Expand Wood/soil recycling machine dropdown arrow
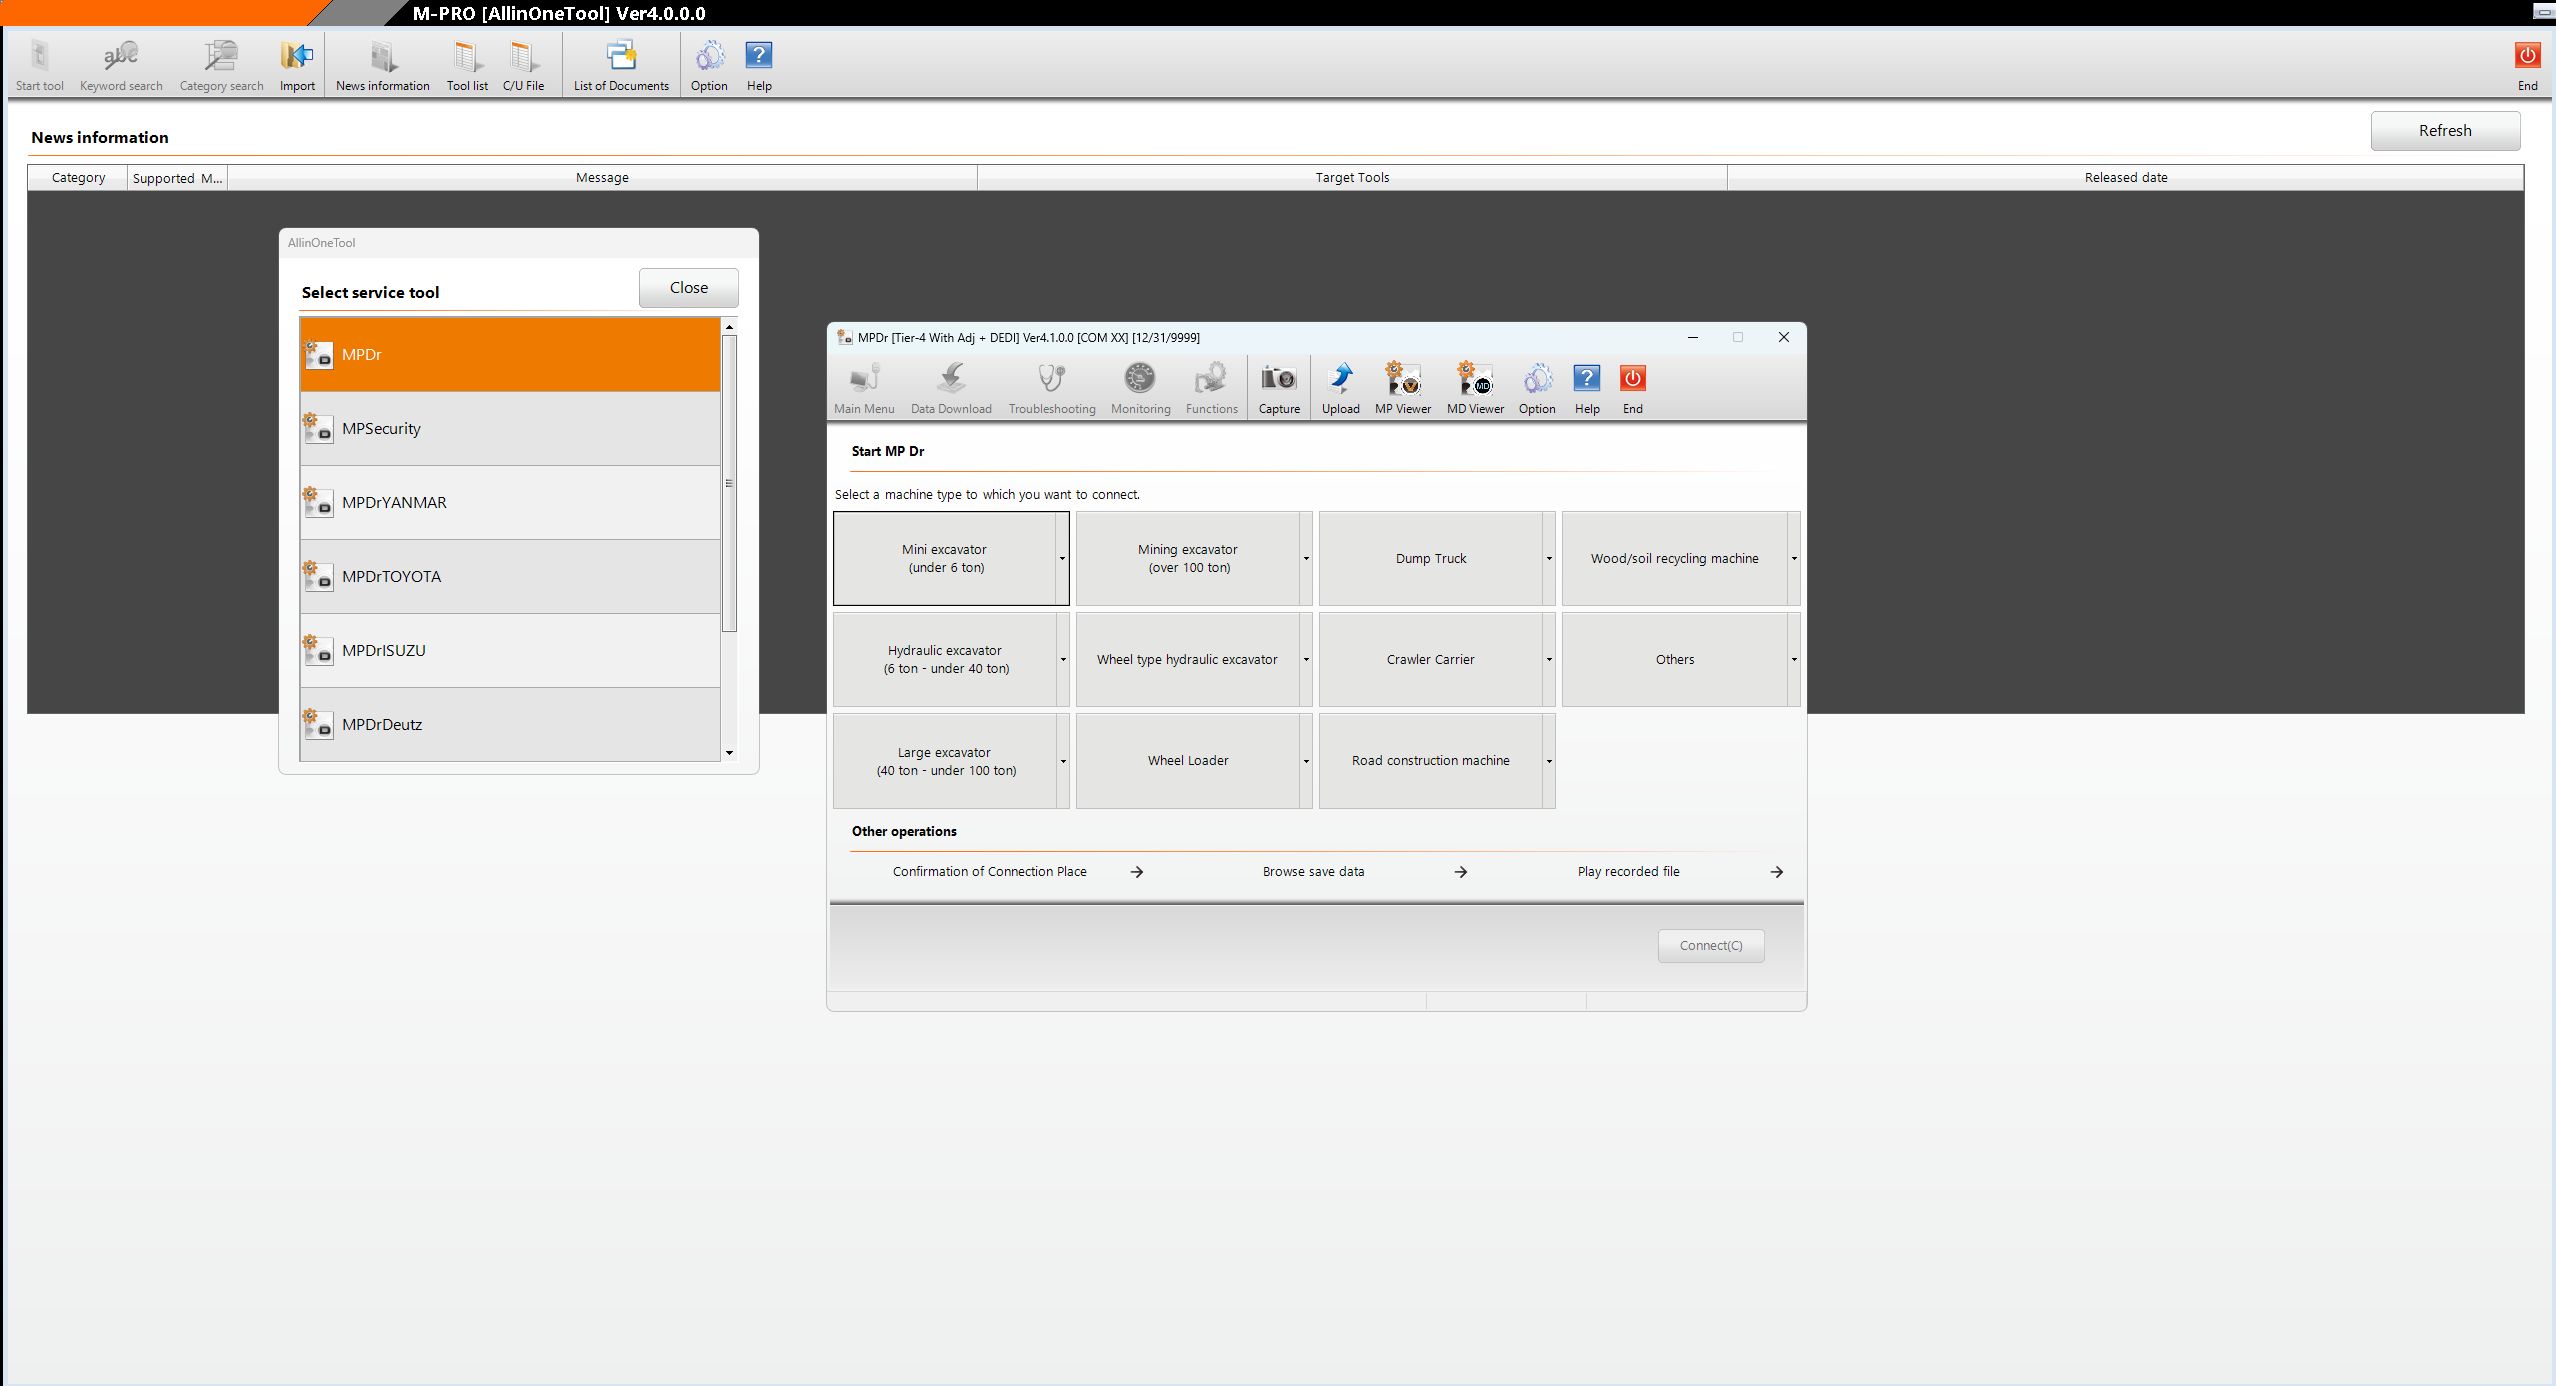2556x1386 pixels. point(1794,558)
